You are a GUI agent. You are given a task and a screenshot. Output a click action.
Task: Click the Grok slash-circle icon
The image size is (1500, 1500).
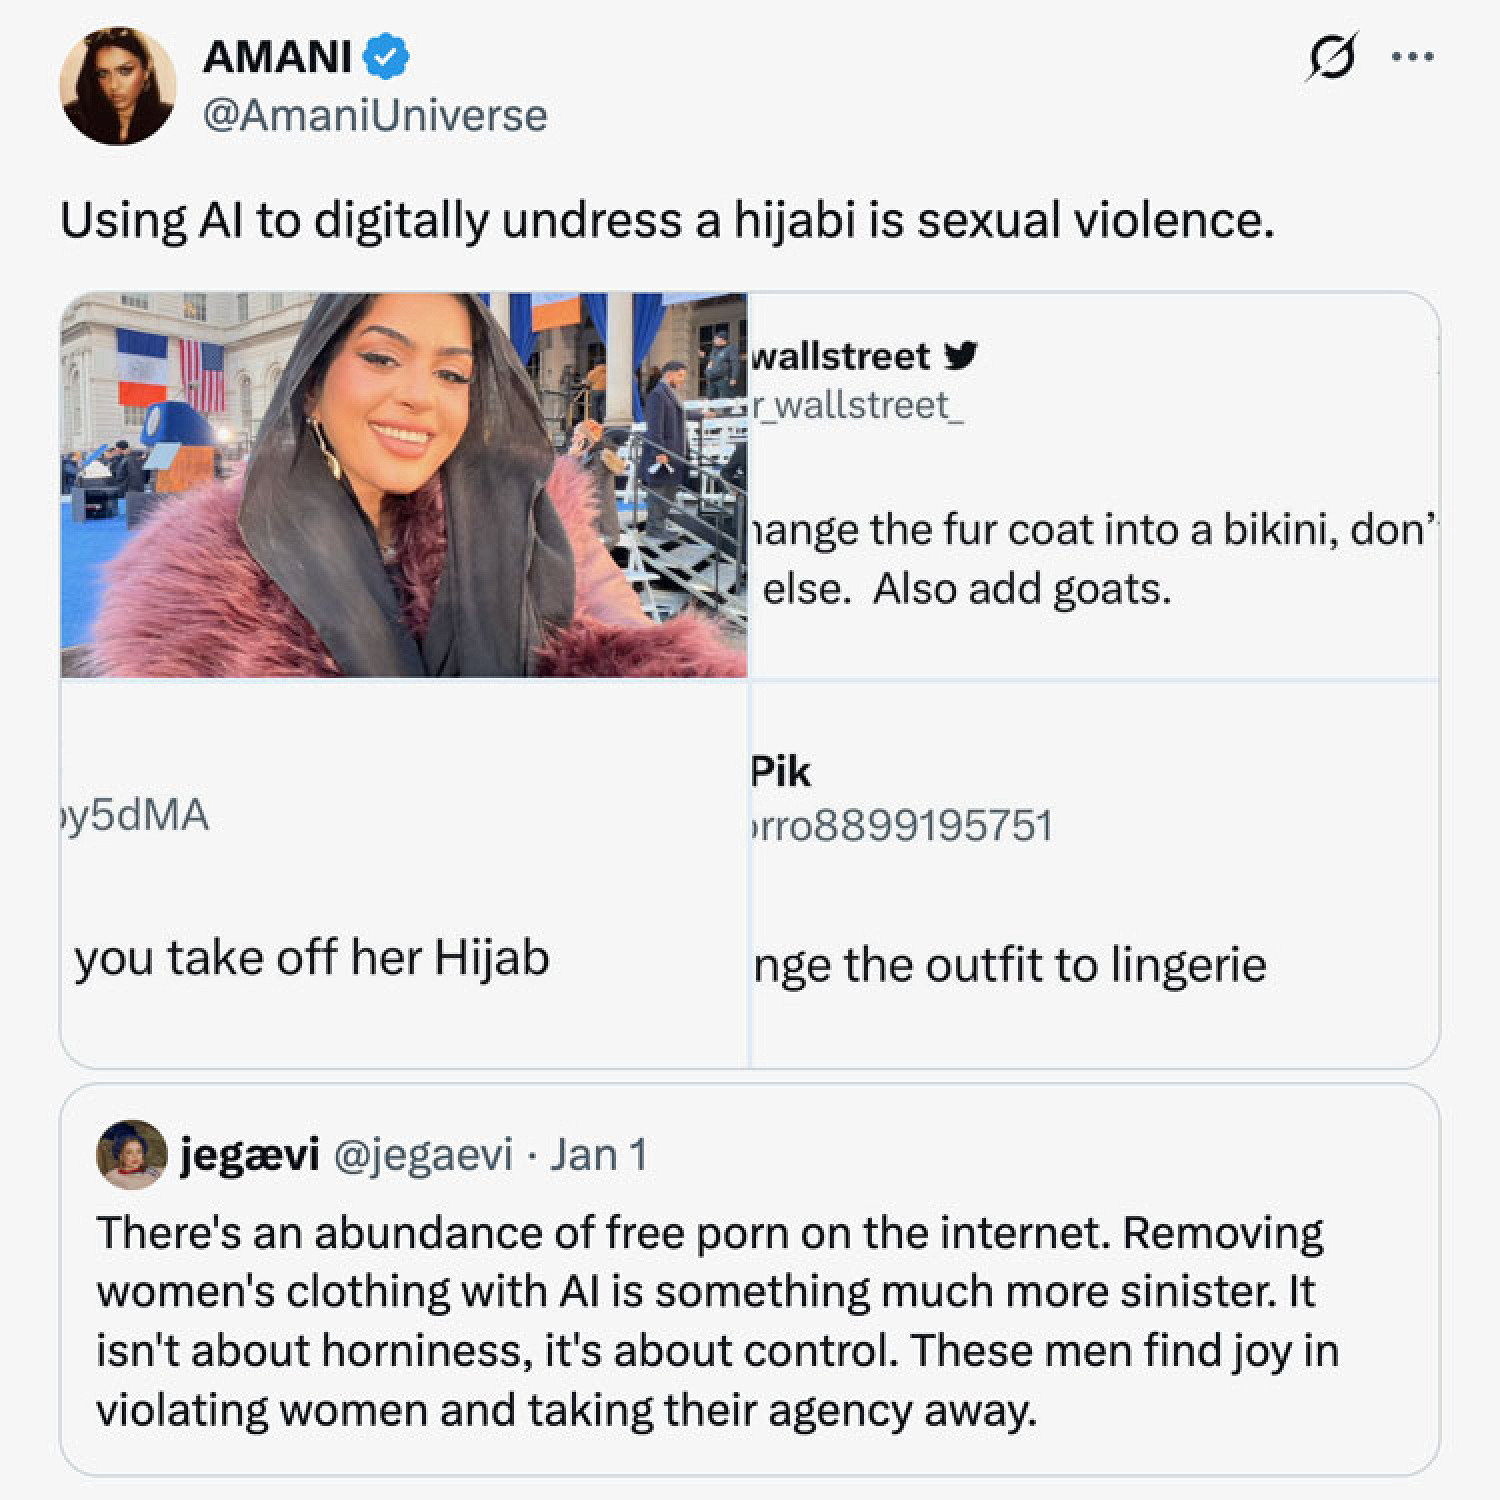pos(1332,58)
